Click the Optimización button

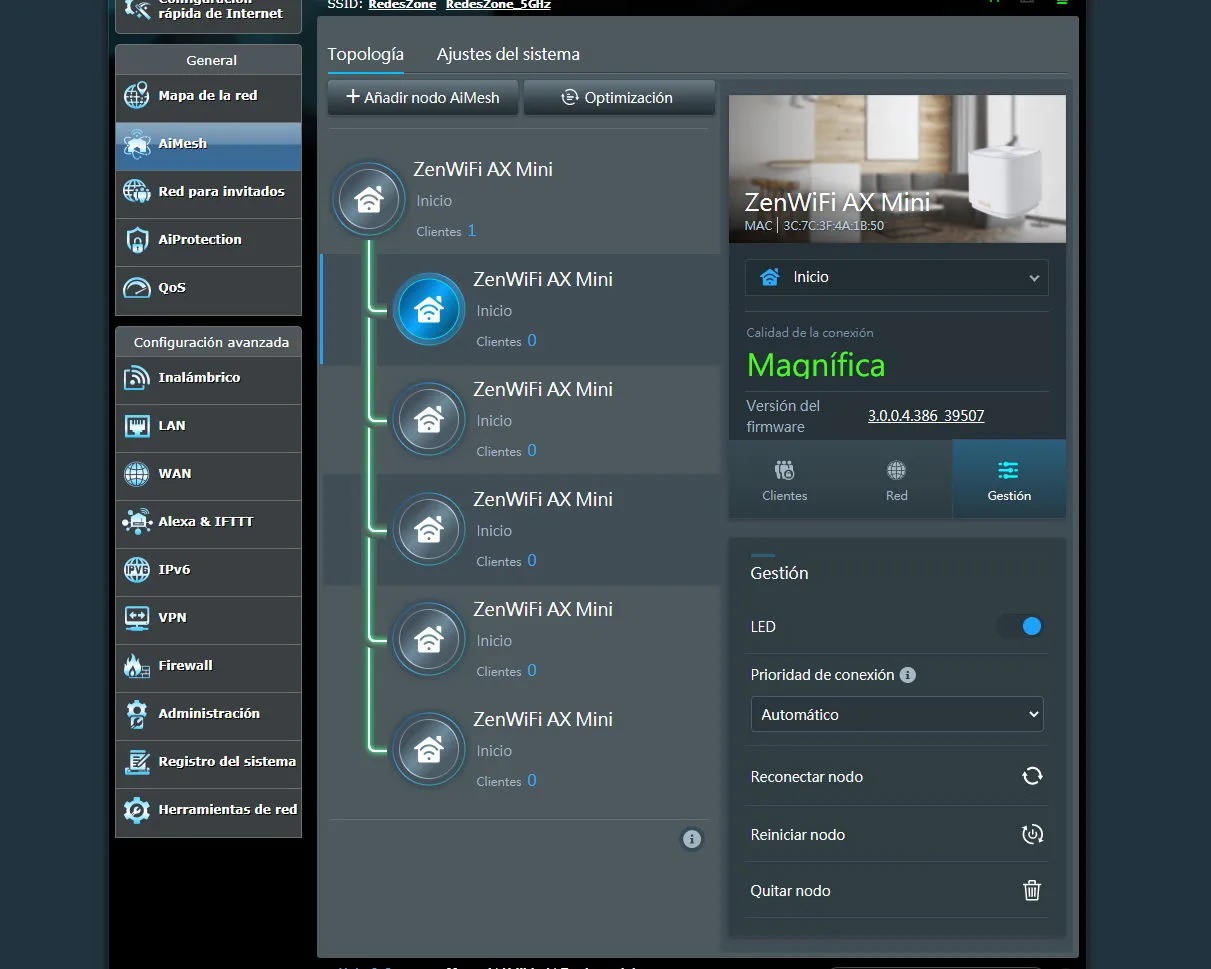tap(619, 98)
